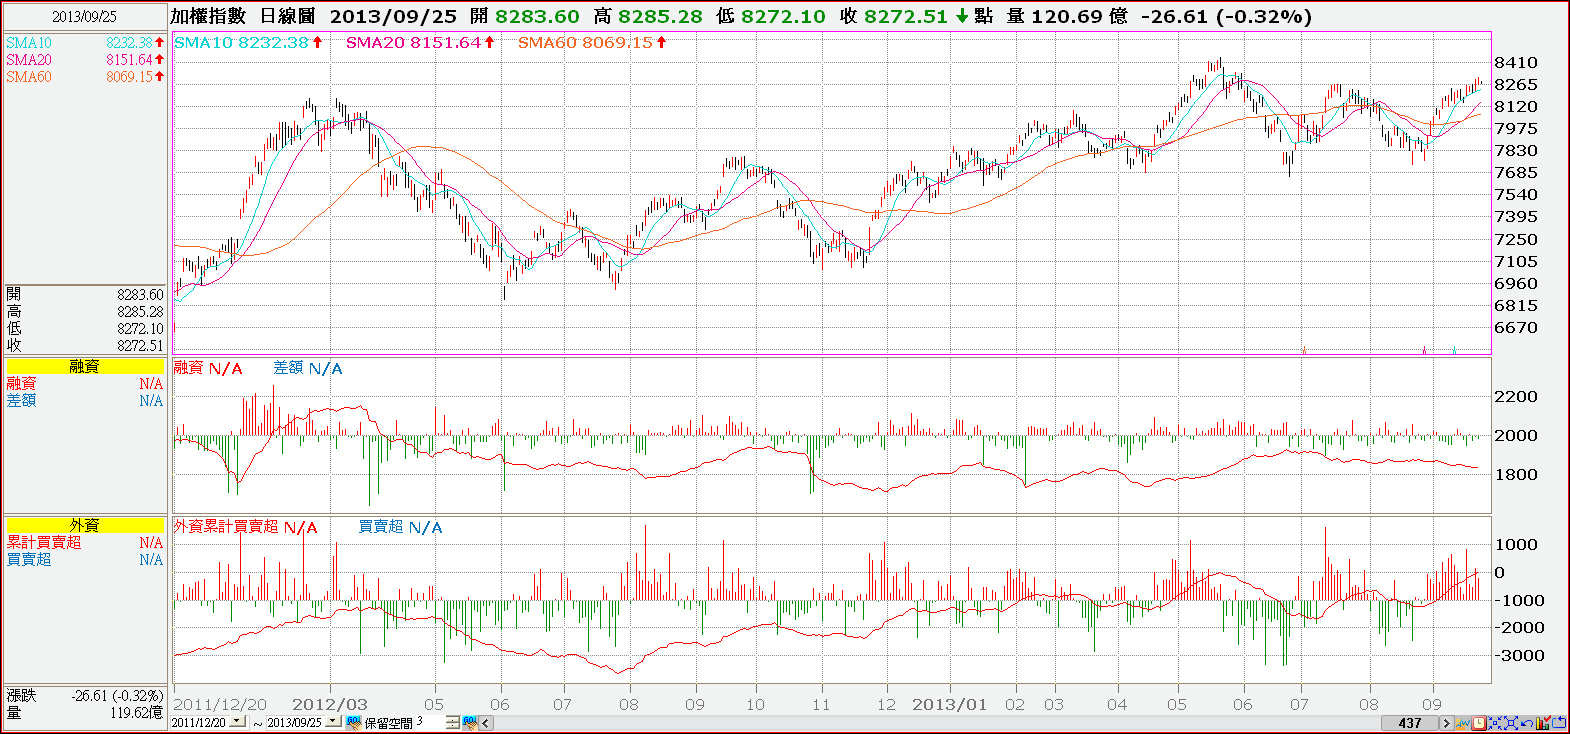Click the 融資 N/A legend in the margin chart
Screen dimensions: 1570x734
tap(208, 368)
